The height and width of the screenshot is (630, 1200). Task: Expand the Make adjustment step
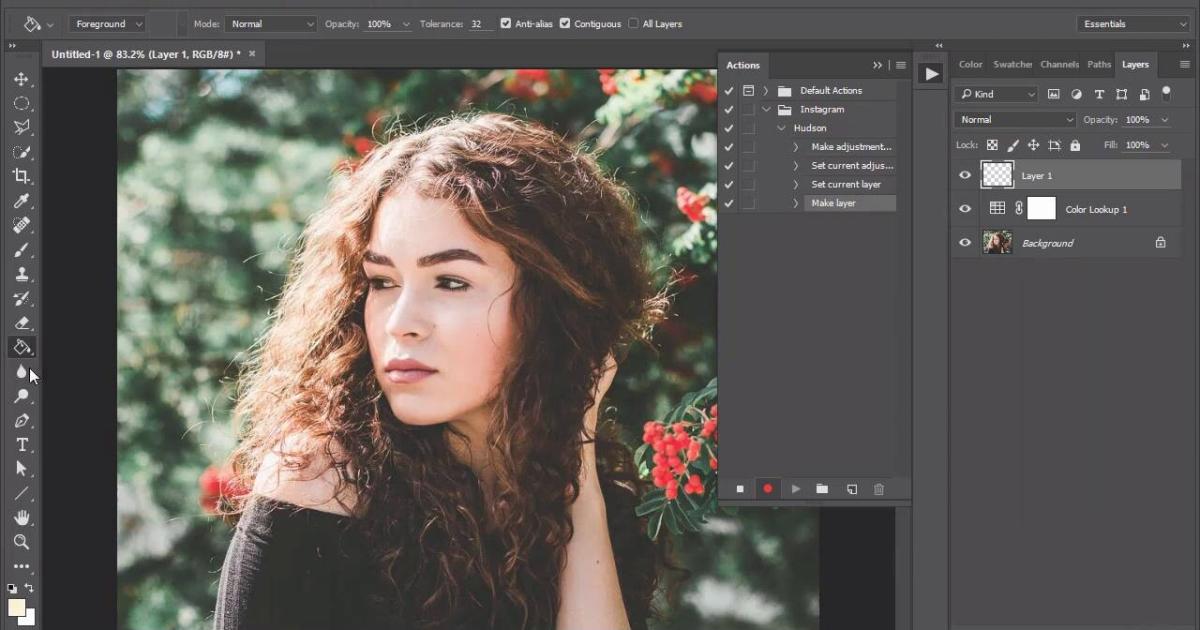[x=794, y=146]
